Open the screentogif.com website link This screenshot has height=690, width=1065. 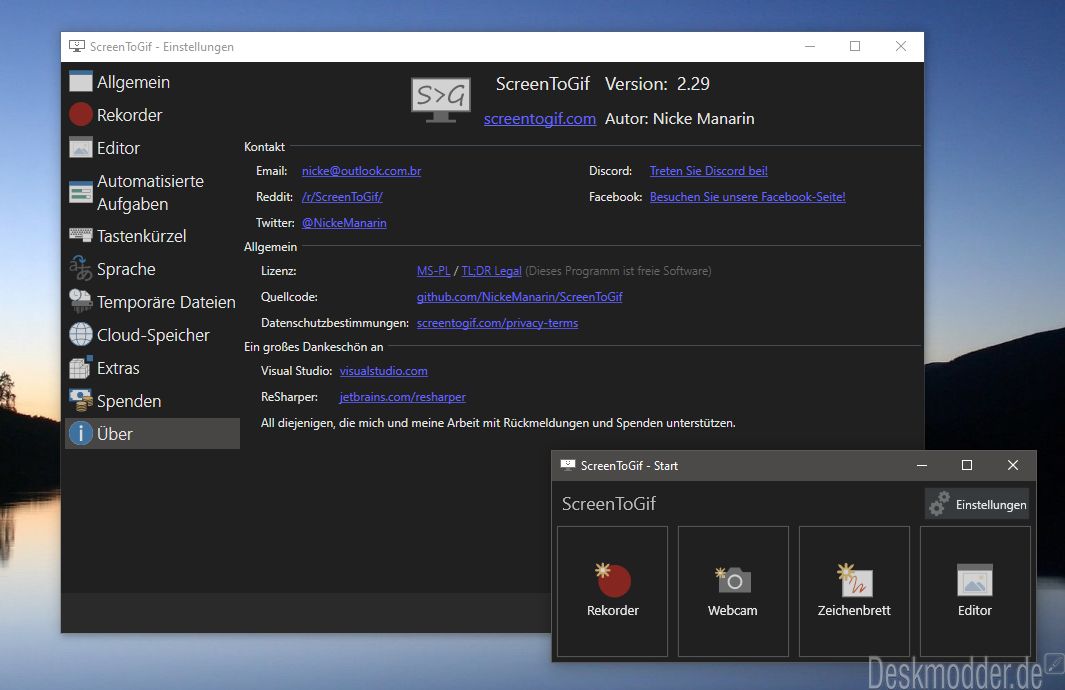[x=540, y=118]
